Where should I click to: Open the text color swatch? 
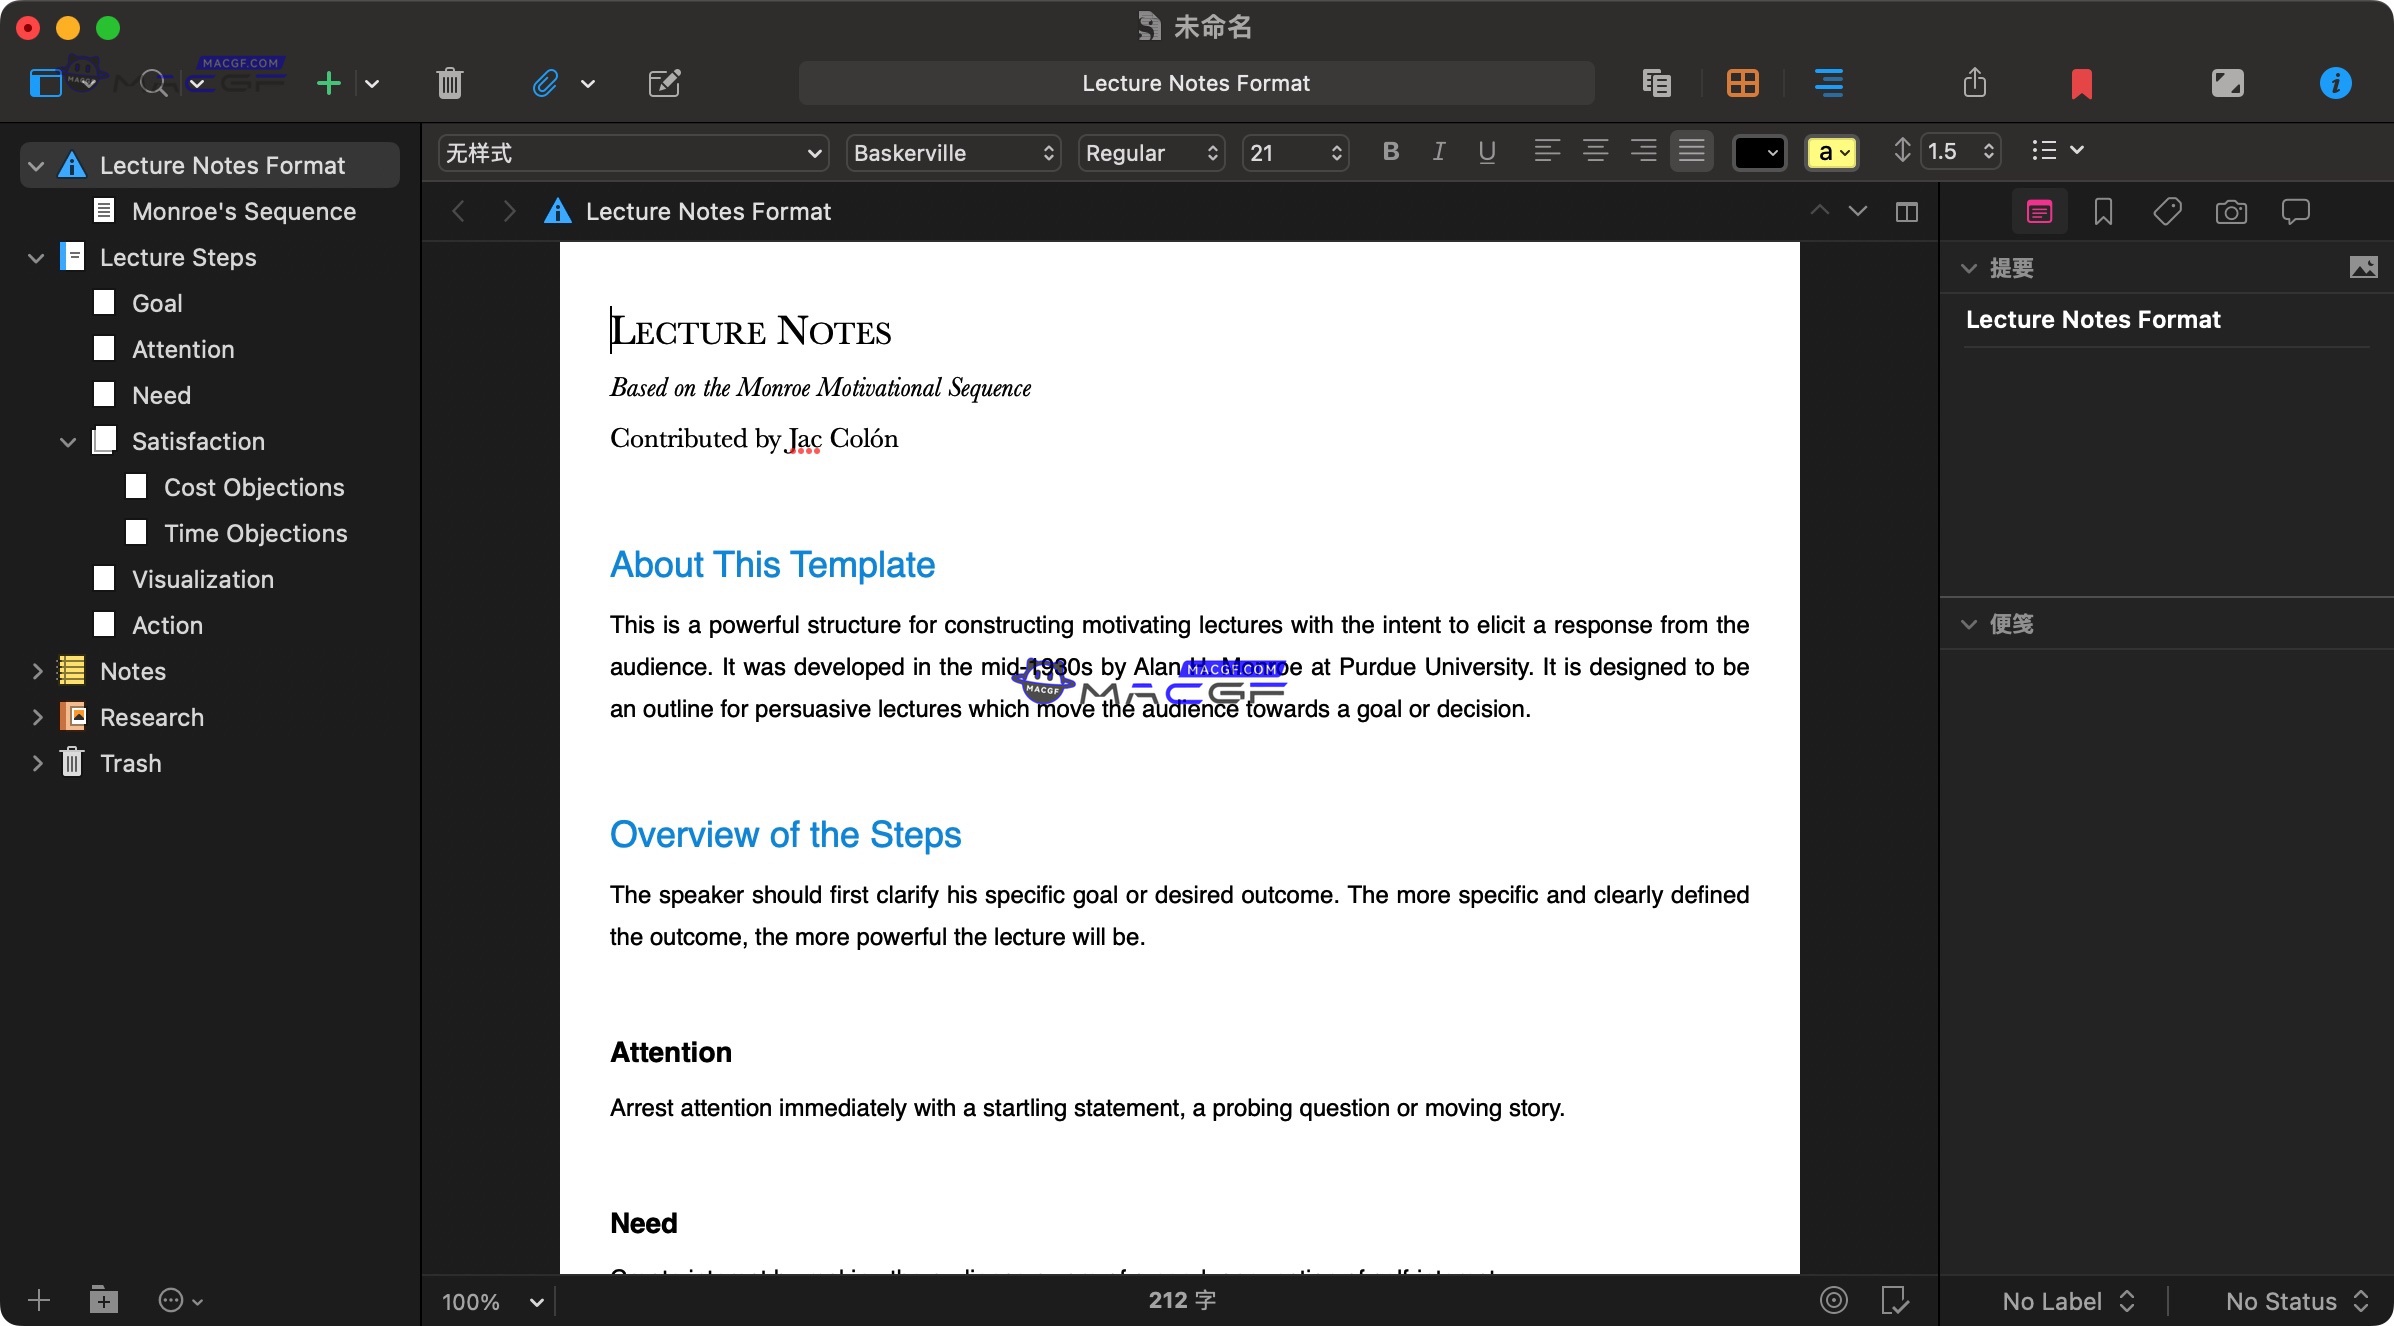tap(1758, 152)
